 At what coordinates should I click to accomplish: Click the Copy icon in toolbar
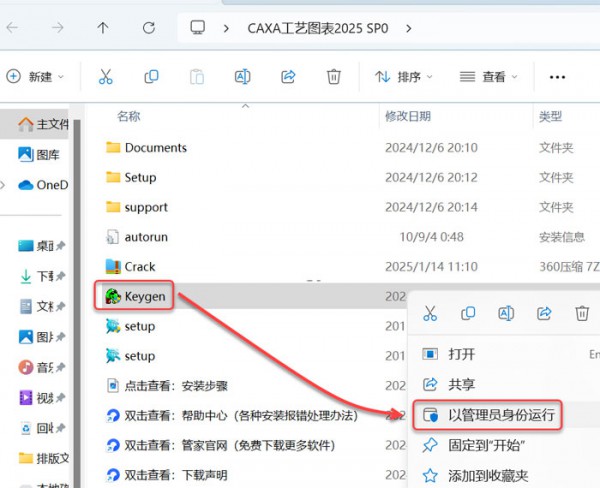tap(151, 77)
